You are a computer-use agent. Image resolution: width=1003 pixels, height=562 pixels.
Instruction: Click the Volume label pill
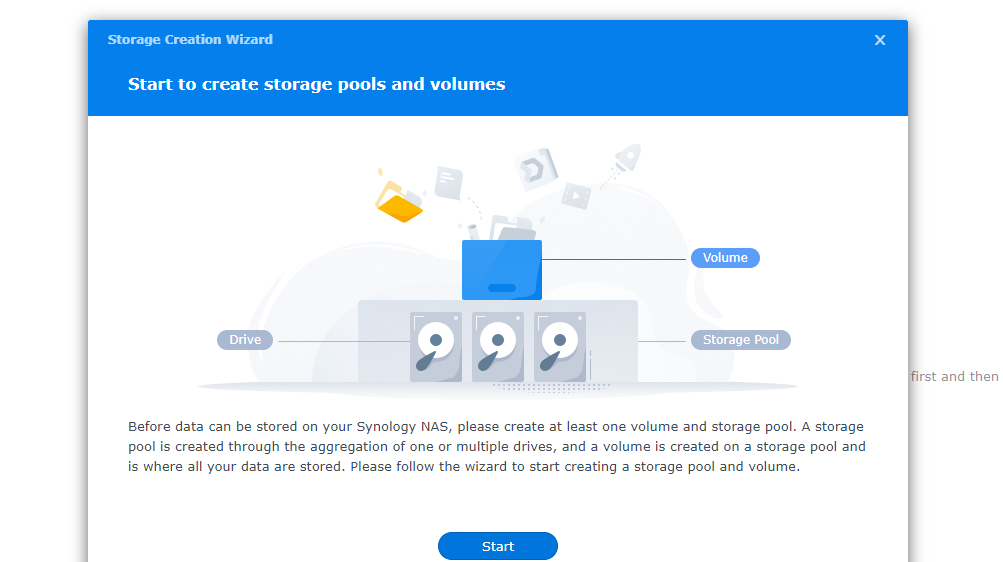725,258
